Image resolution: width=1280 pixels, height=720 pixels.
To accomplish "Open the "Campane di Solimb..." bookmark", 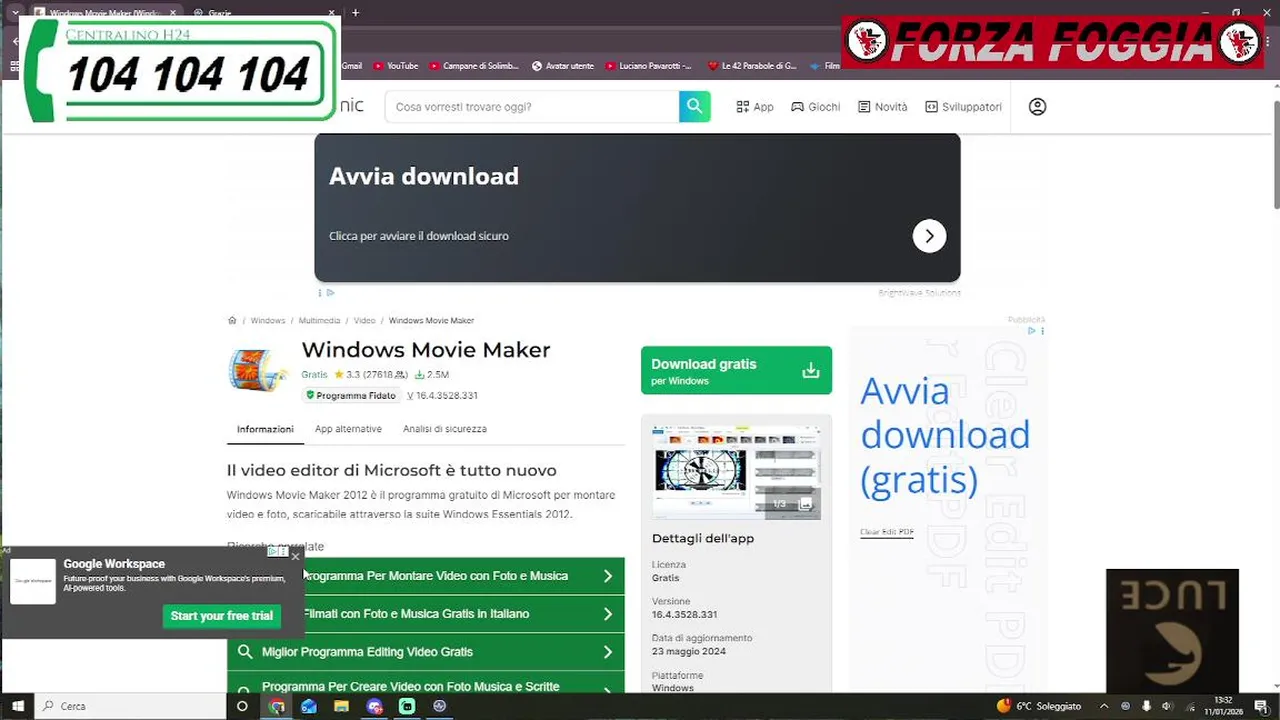I will pyautogui.click(x=474, y=66).
